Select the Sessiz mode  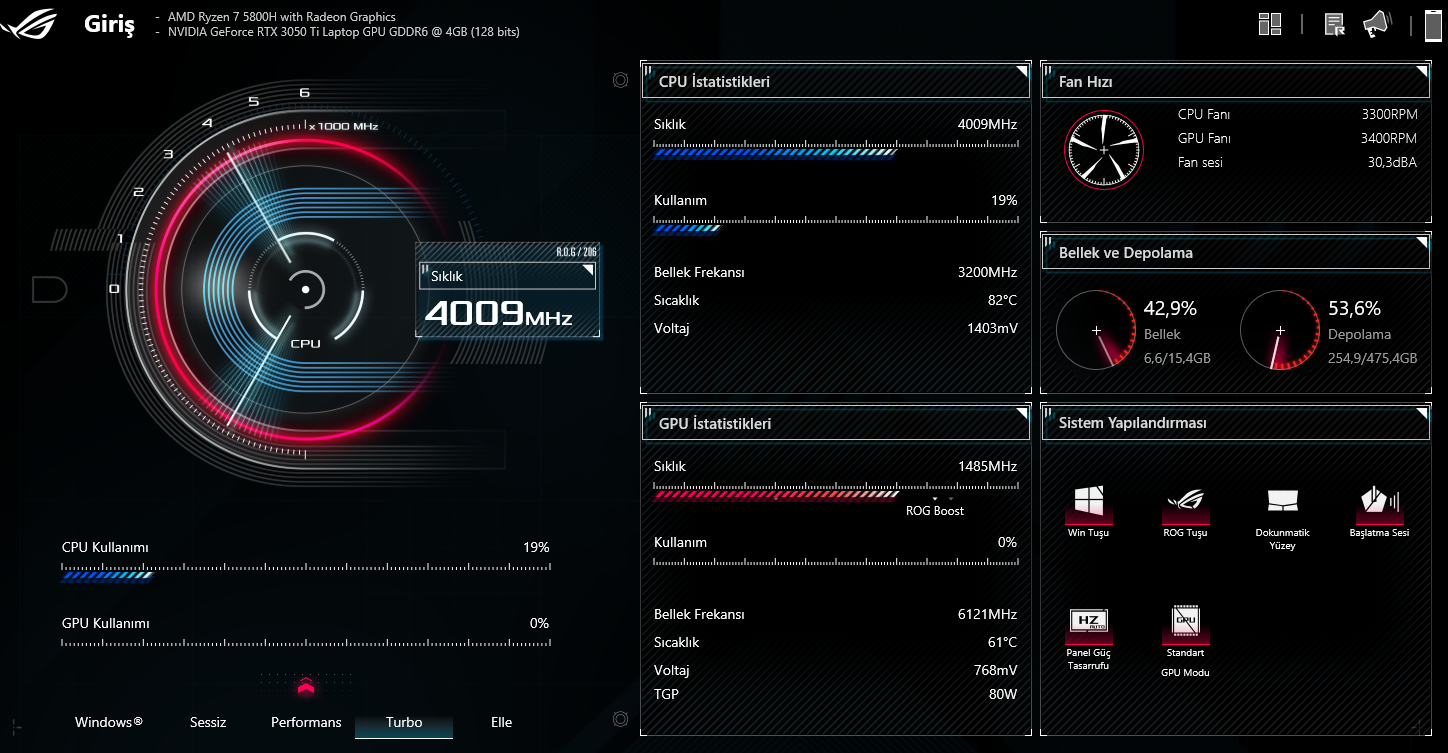(208, 722)
